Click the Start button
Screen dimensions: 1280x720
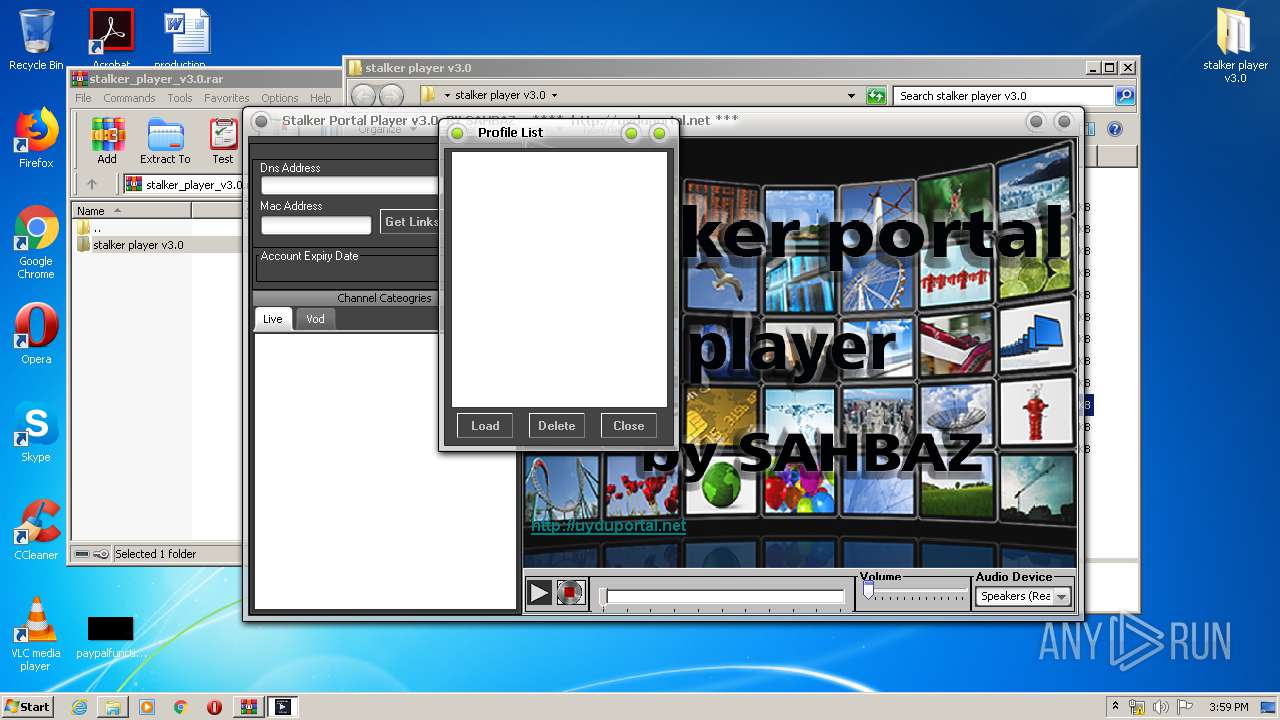[28, 706]
